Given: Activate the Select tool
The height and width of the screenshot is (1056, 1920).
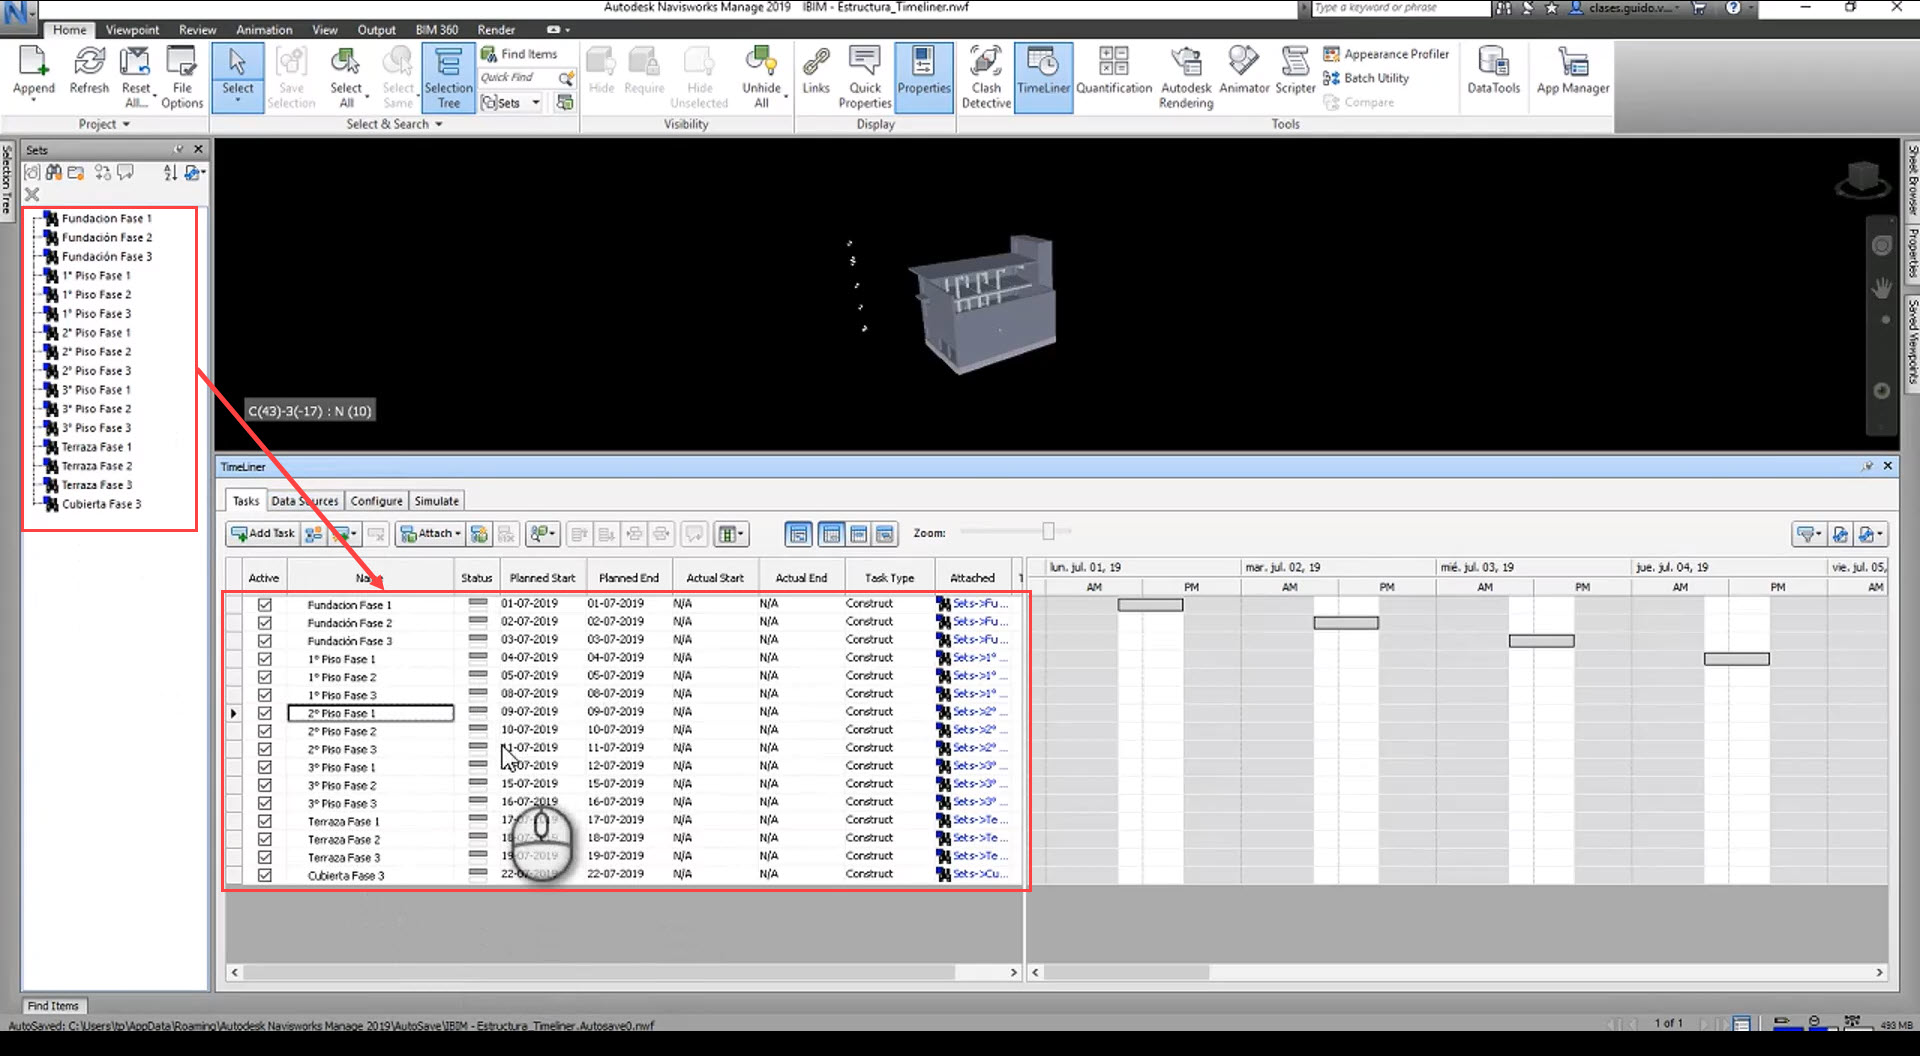Looking at the screenshot, I should coord(237,70).
